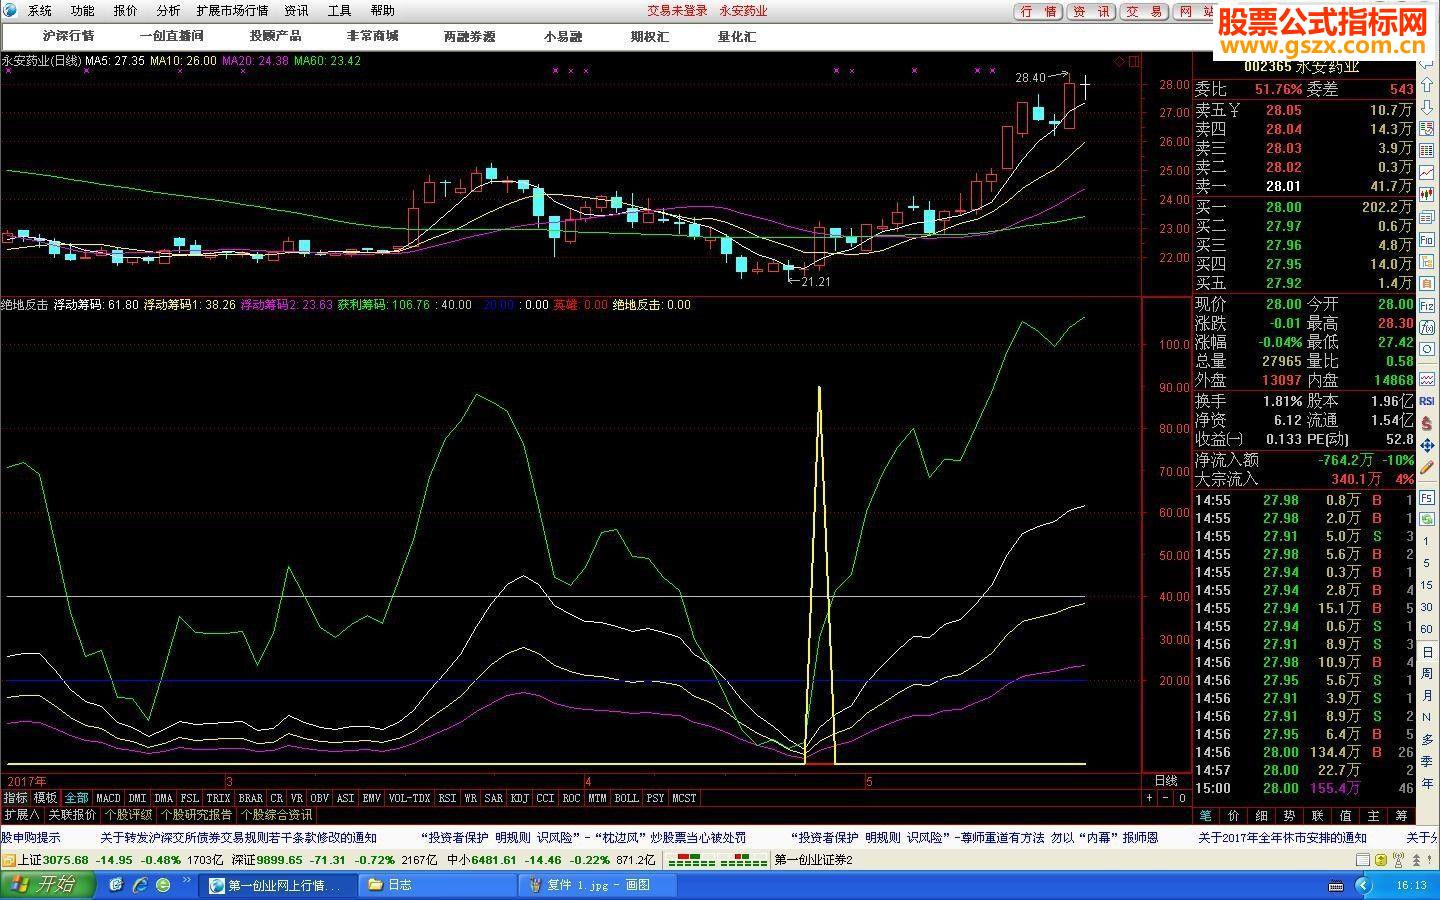1440x900 pixels.
Task: Open the f(x) formula manager icon
Action: (1427, 326)
